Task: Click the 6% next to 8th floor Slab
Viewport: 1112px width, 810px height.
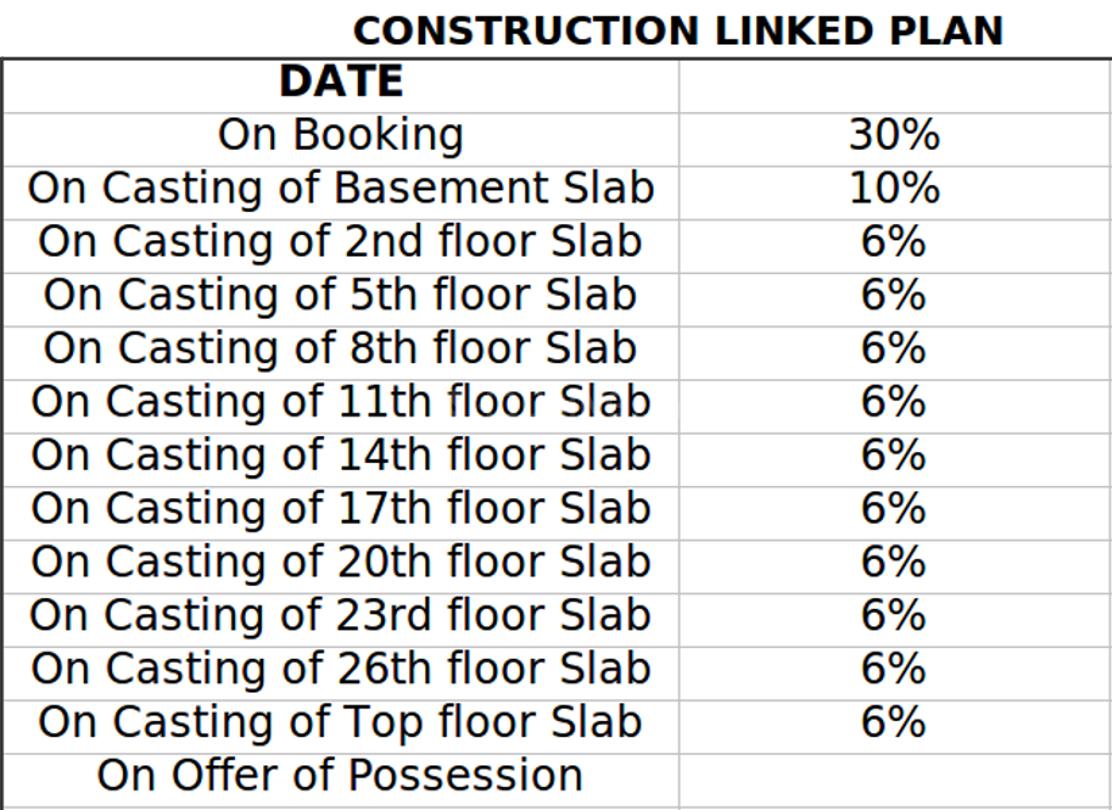Action: click(x=894, y=348)
